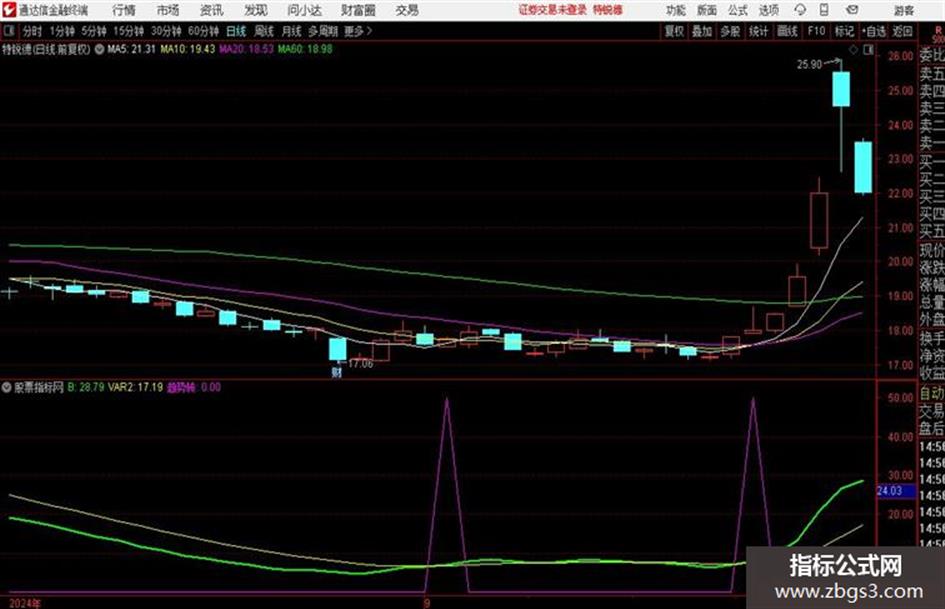
Task: Click the 叠加 overlay toolbar button
Action: [702, 31]
